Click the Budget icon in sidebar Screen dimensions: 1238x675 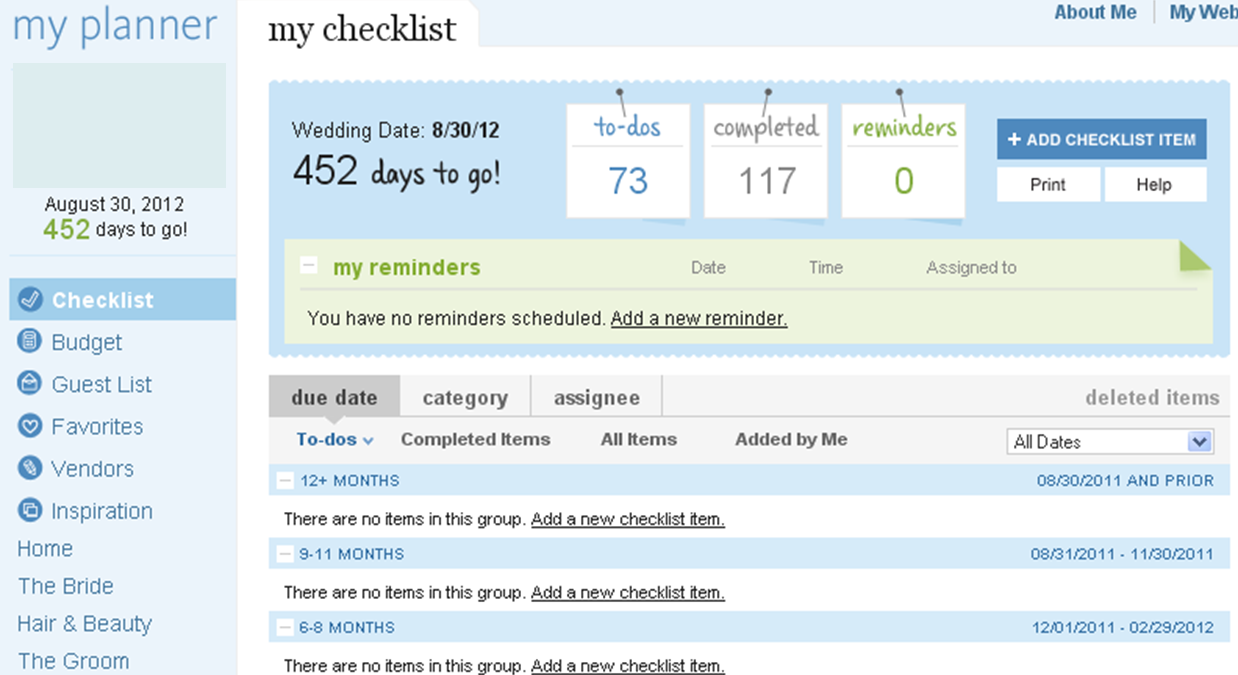click(30, 342)
